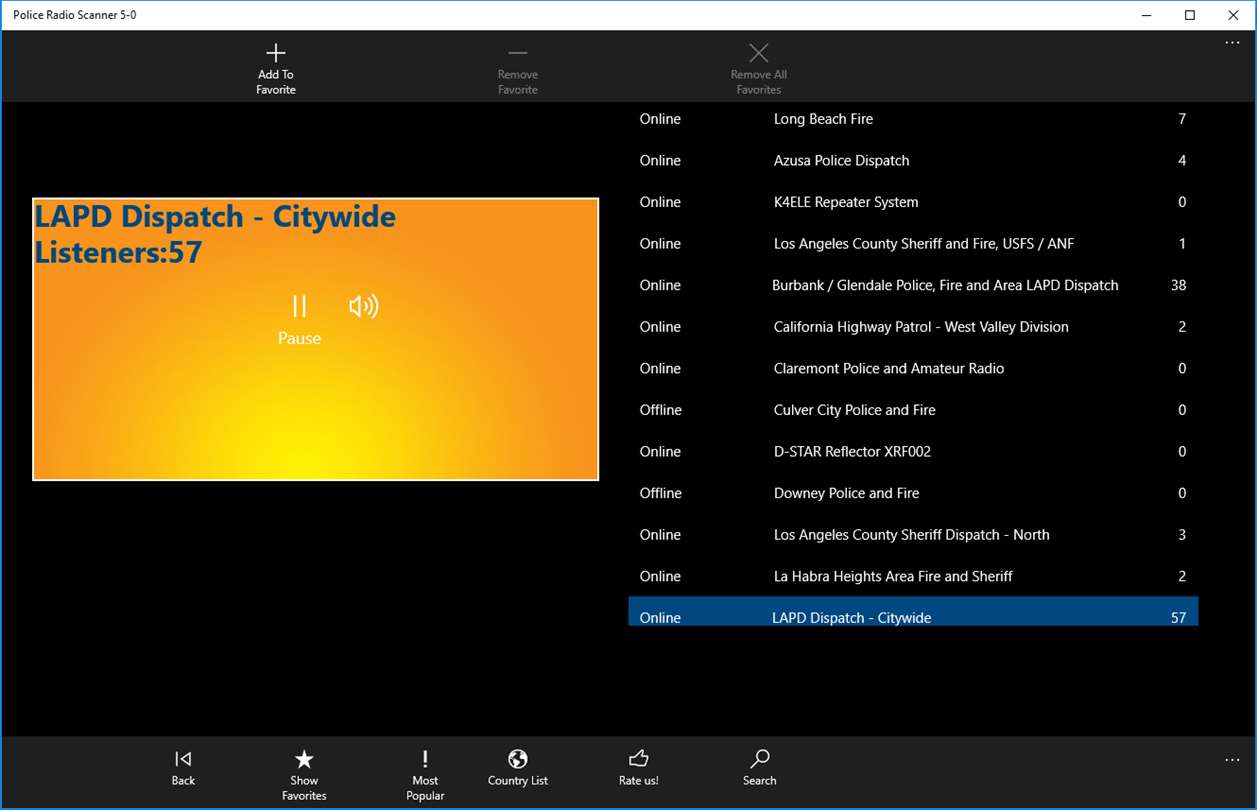Expand top app bar ellipsis menu
The height and width of the screenshot is (810, 1257).
point(1232,43)
